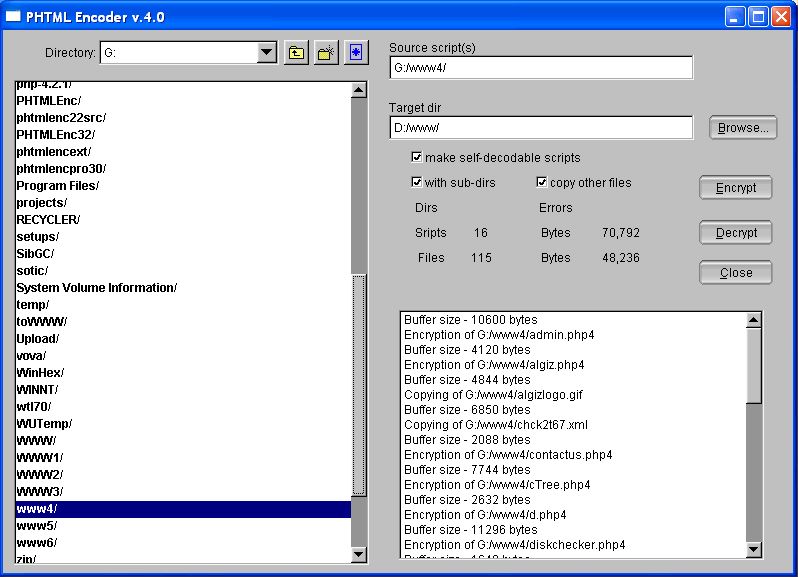Select the www5/ folder in list

(x=37, y=526)
